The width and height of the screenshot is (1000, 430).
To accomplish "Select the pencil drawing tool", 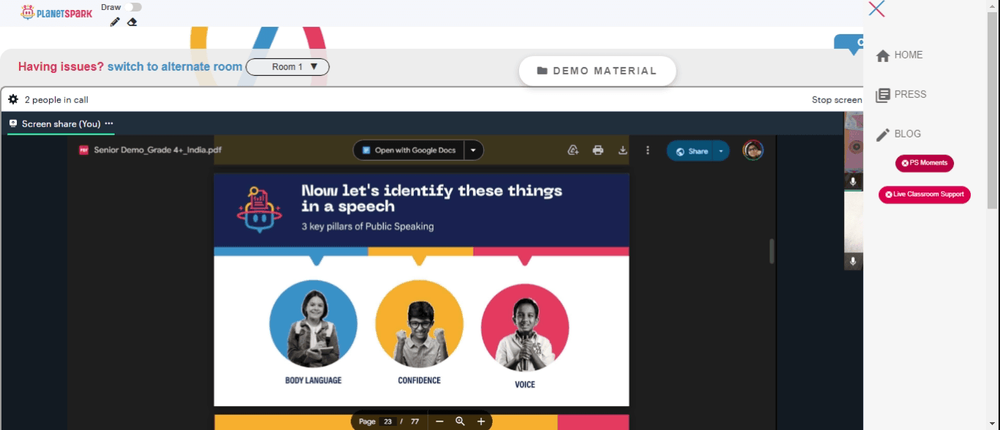I will click(x=115, y=22).
